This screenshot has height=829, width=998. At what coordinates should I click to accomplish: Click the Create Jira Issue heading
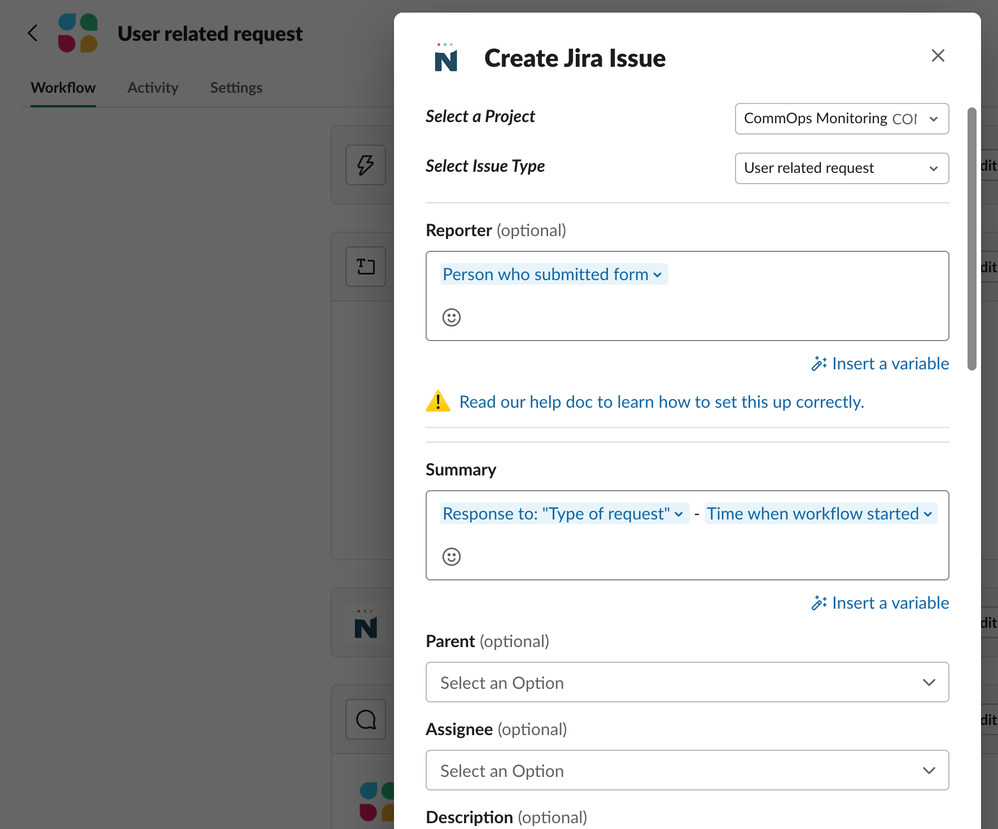pyautogui.click(x=575, y=58)
